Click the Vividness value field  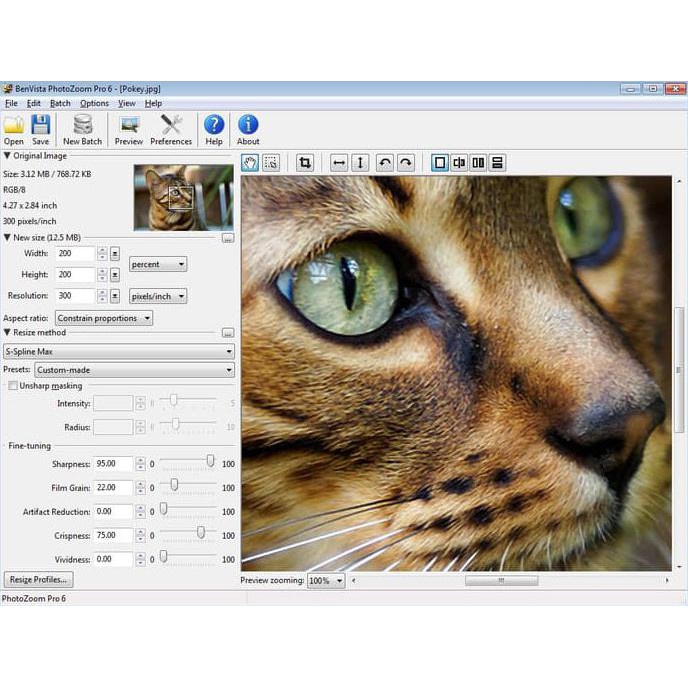[x=113, y=559]
